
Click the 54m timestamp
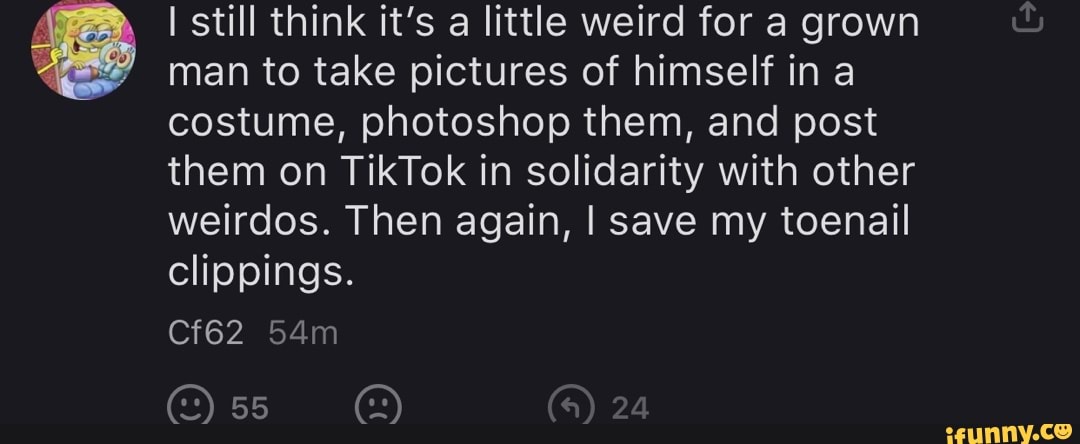pos(303,333)
